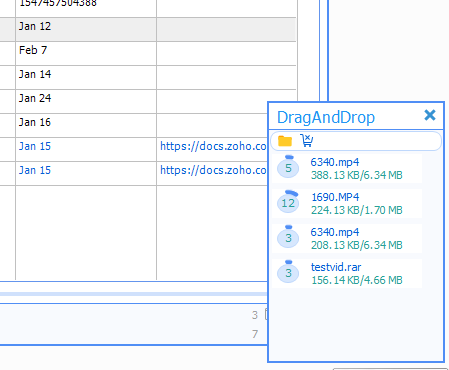Click upload size 224.13 KB/1.70 MB
The height and width of the screenshot is (370, 449).
[357, 210]
